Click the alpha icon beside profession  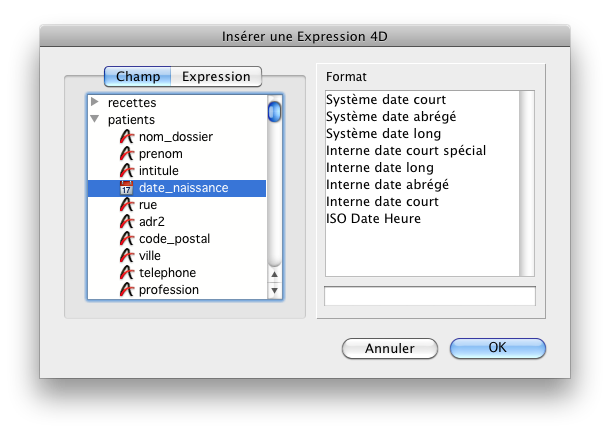[x=126, y=290]
